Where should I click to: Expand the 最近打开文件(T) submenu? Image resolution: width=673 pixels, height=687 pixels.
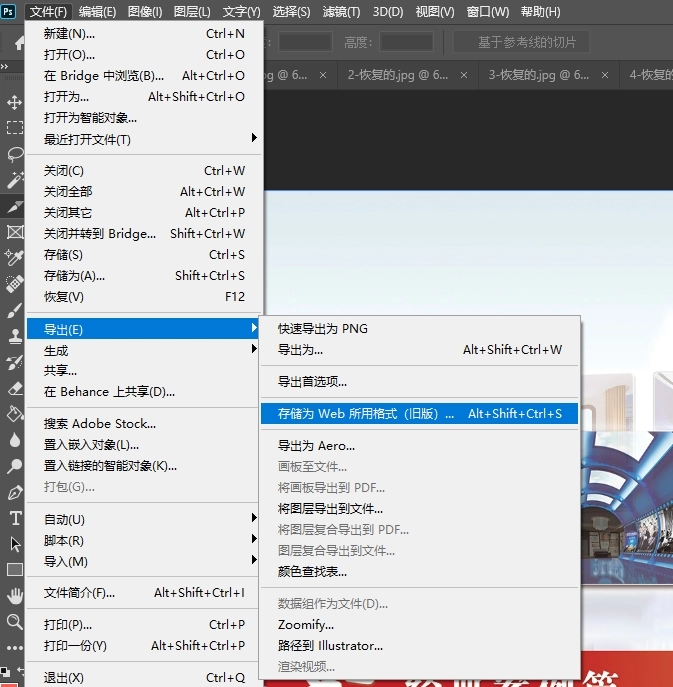click(145, 139)
